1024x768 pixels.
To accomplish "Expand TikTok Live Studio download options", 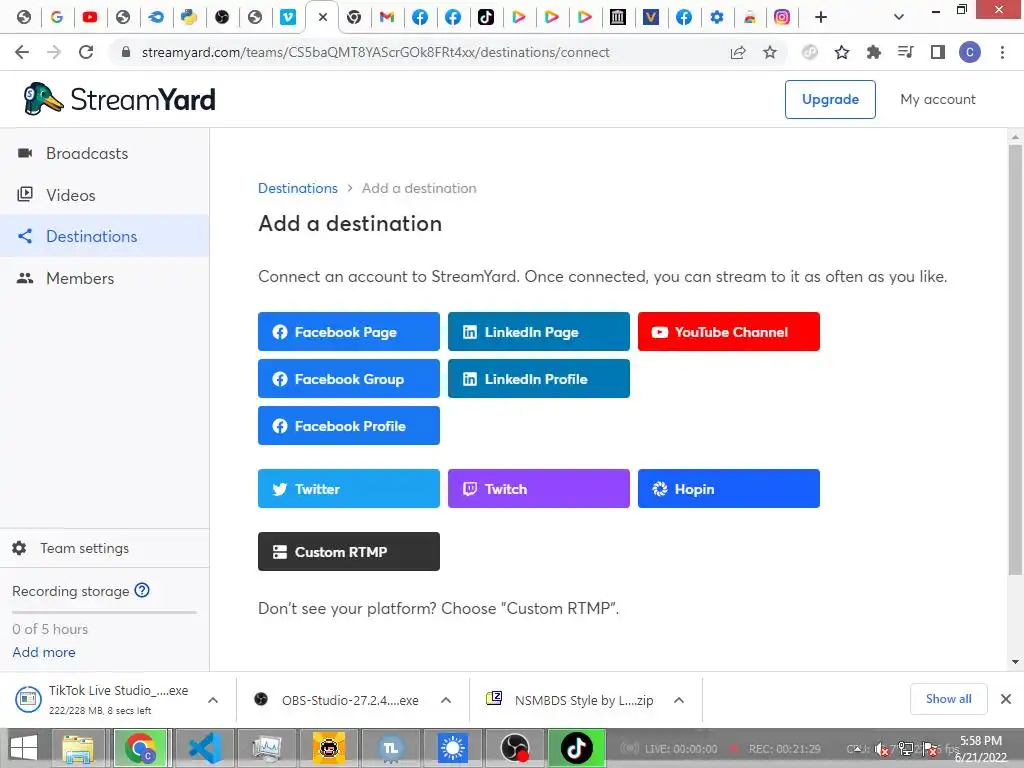I will click(213, 700).
